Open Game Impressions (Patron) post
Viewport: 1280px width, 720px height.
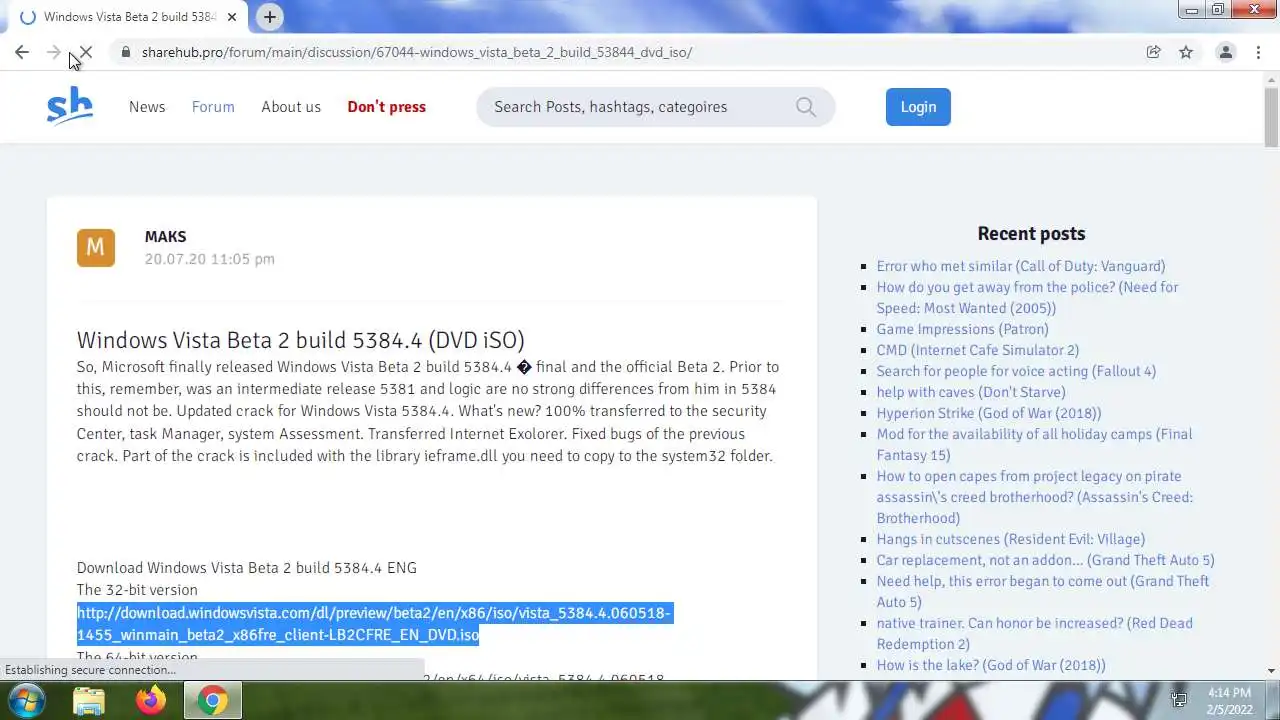click(x=963, y=329)
